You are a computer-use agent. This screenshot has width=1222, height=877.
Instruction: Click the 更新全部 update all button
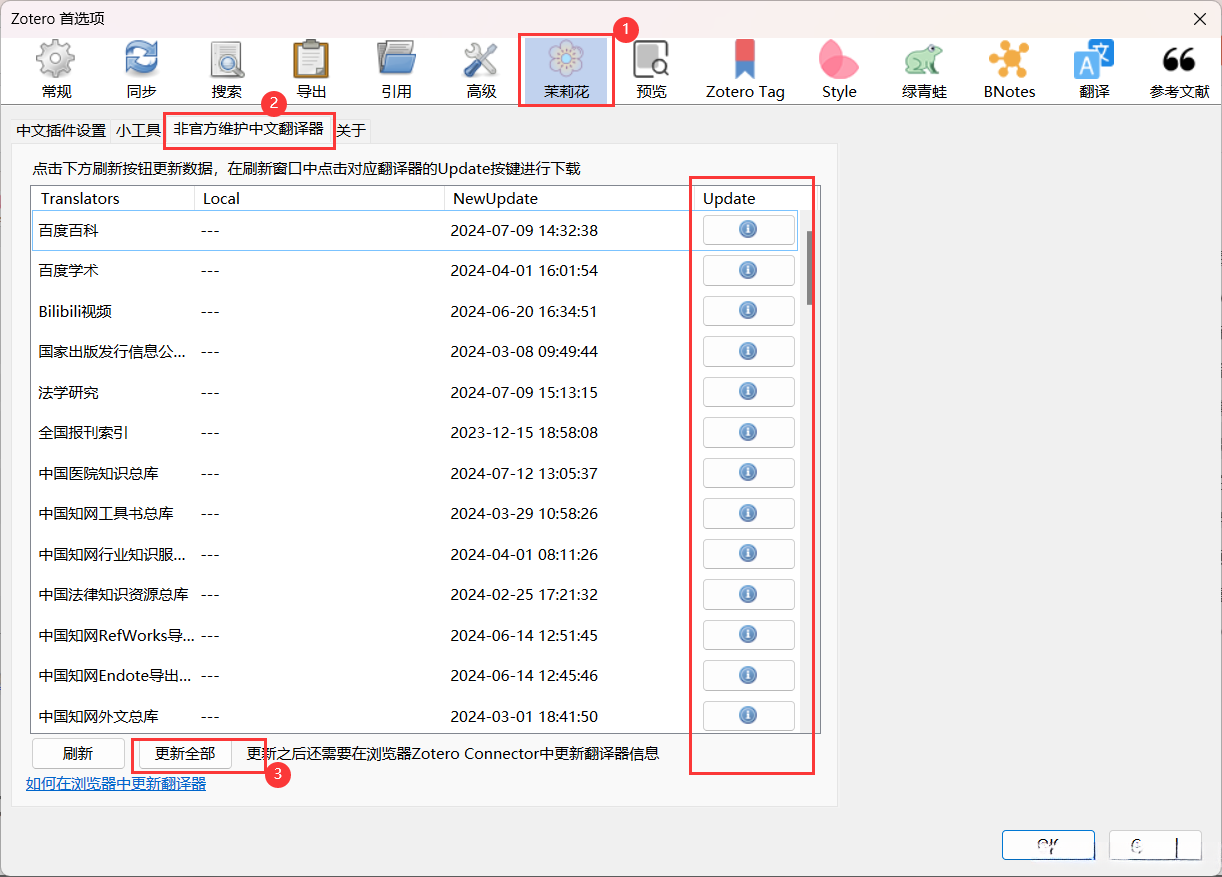[185, 754]
